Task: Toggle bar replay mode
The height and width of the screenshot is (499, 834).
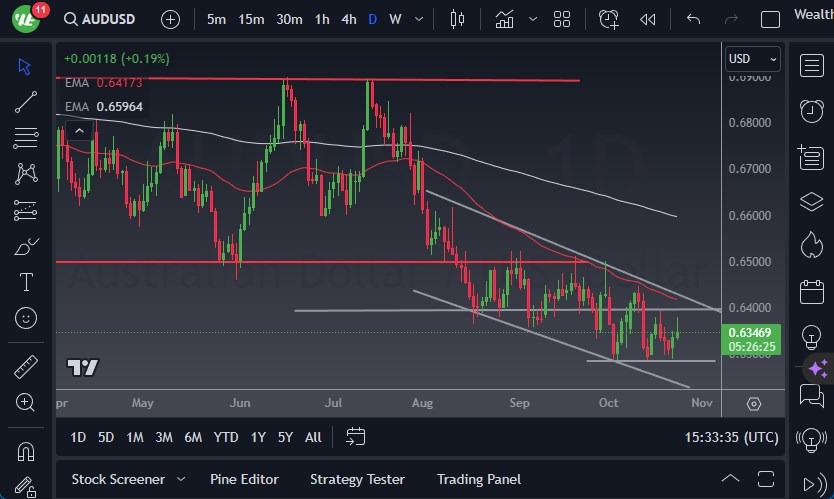Action: click(648, 19)
